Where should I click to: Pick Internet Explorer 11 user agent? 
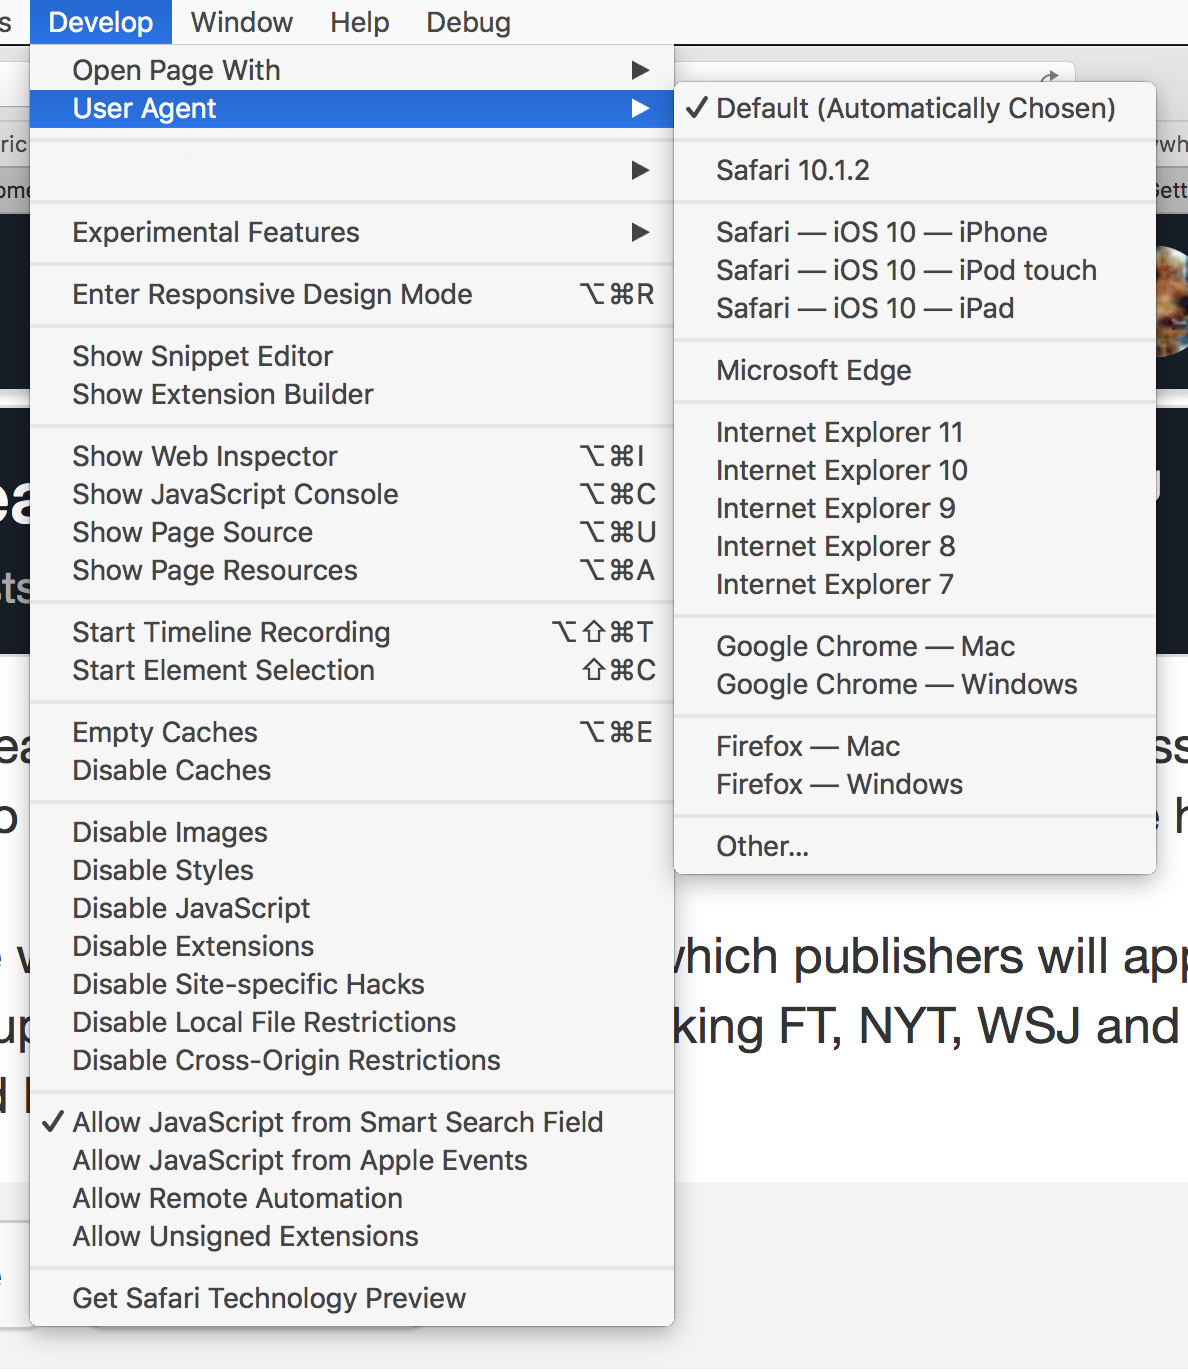[839, 432]
